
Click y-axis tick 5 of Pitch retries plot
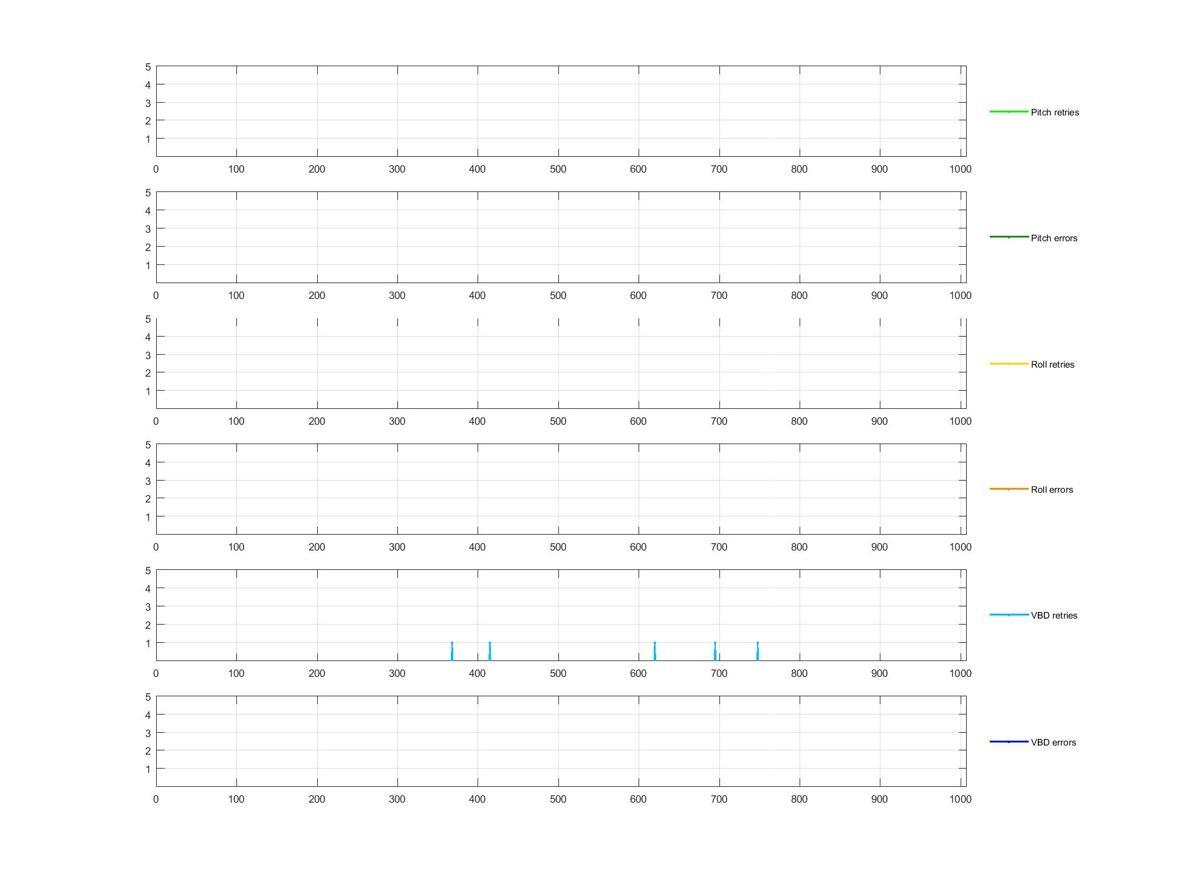(148, 67)
